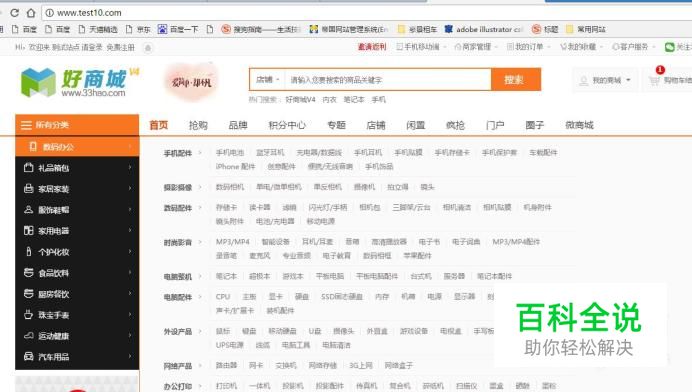The height and width of the screenshot is (392, 692).
Task: Go to the browser home page icon
Action: pyautogui.click(x=30, y=13)
